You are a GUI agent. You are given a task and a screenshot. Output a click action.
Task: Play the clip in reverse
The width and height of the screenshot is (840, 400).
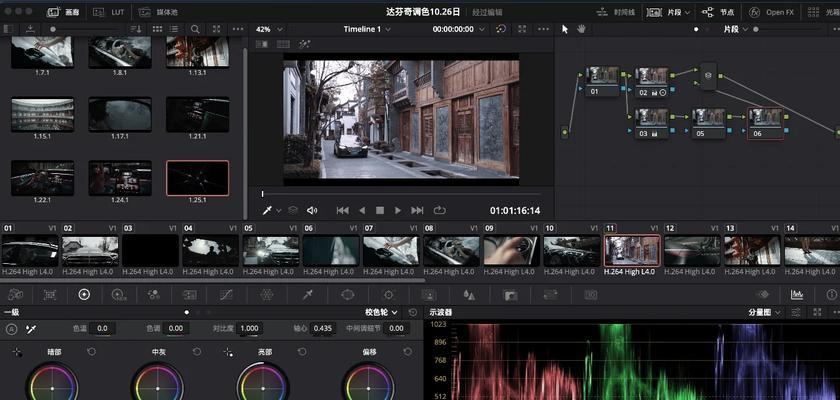pyautogui.click(x=362, y=210)
